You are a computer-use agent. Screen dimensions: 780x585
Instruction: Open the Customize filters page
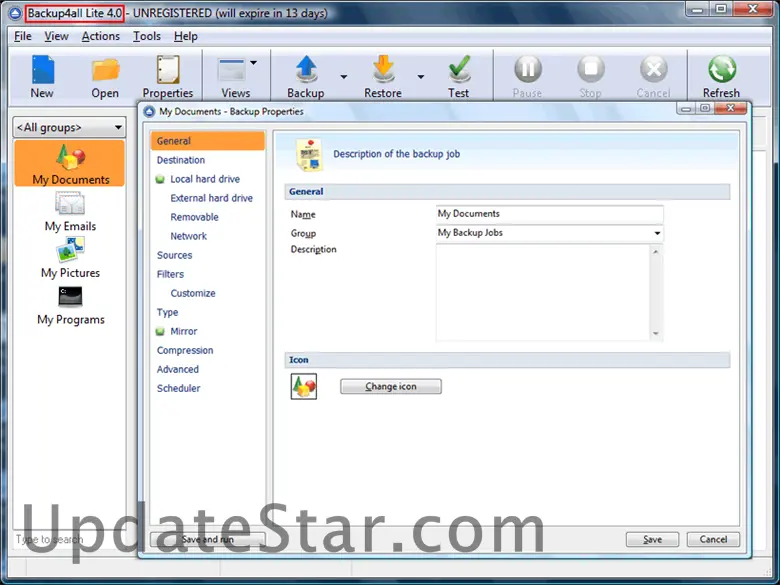193,293
